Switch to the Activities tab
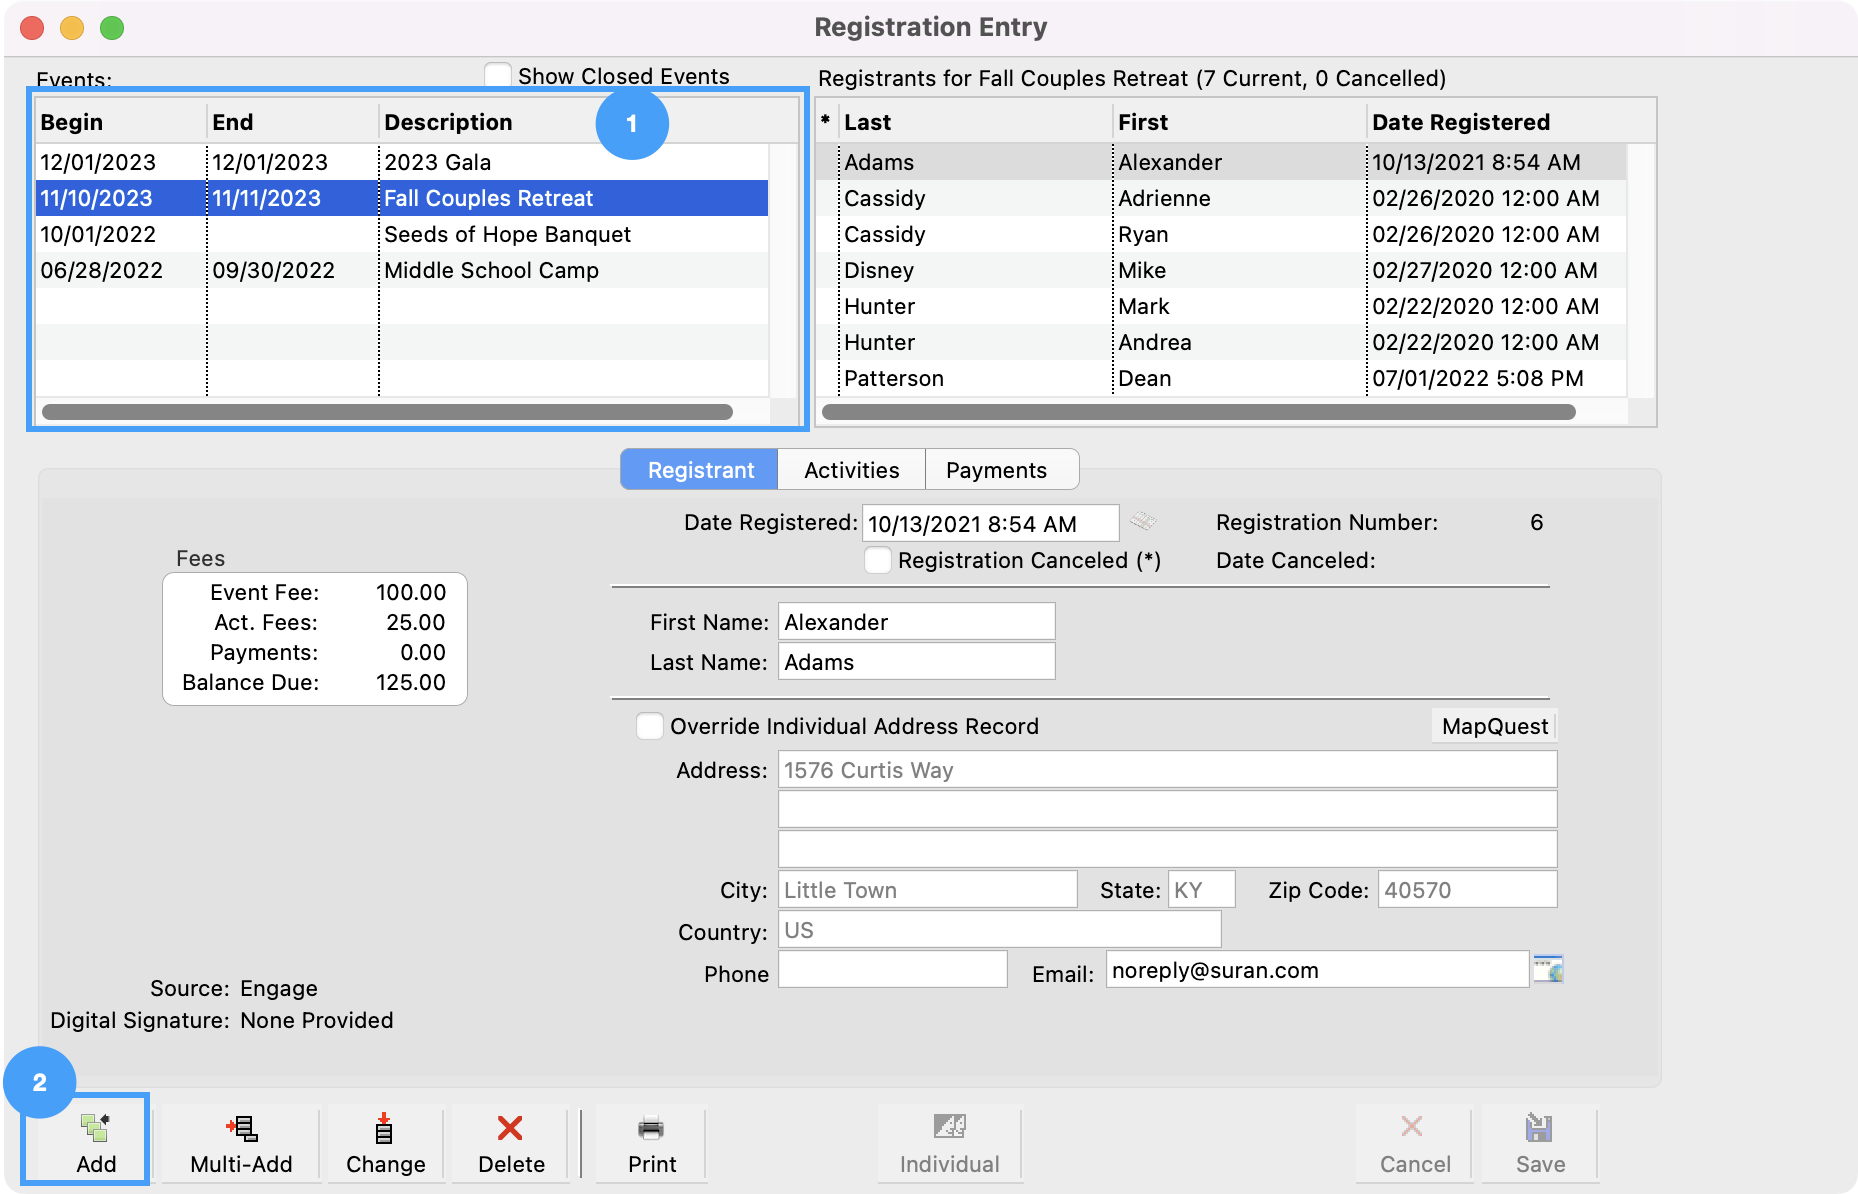This screenshot has width=1858, height=1194. click(x=851, y=470)
